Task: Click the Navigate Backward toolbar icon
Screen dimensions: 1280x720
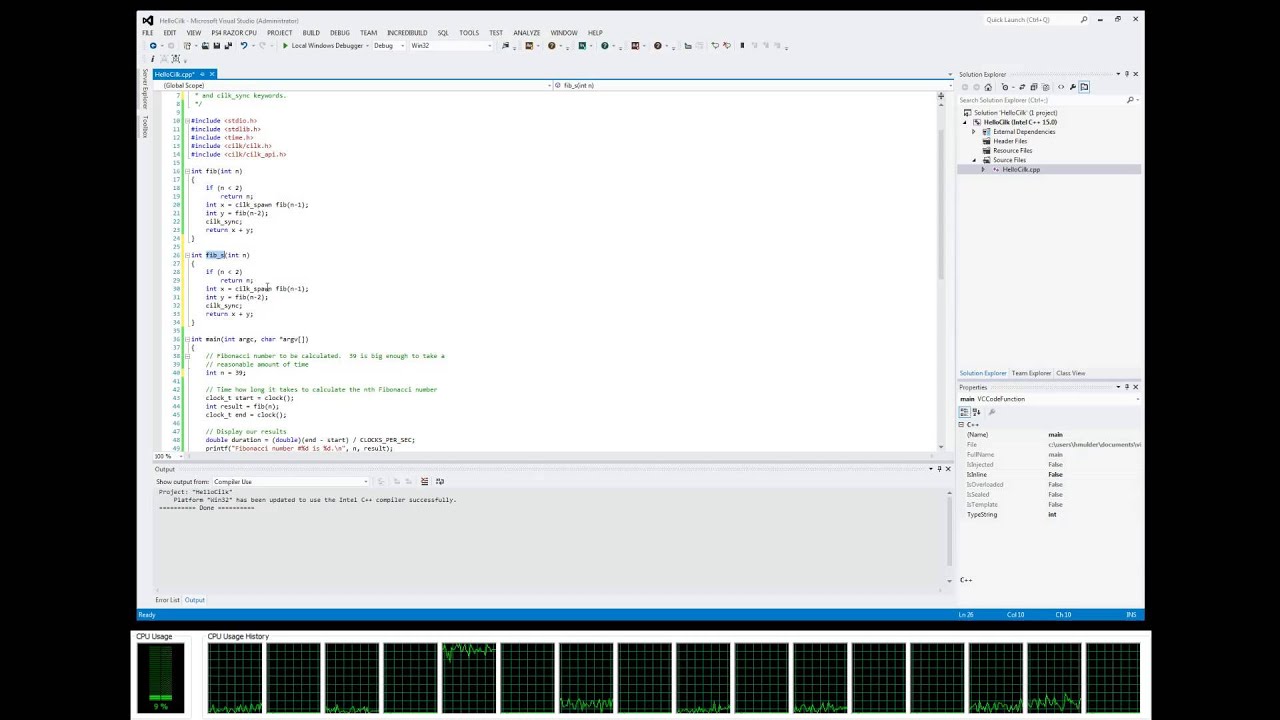Action: (x=153, y=46)
